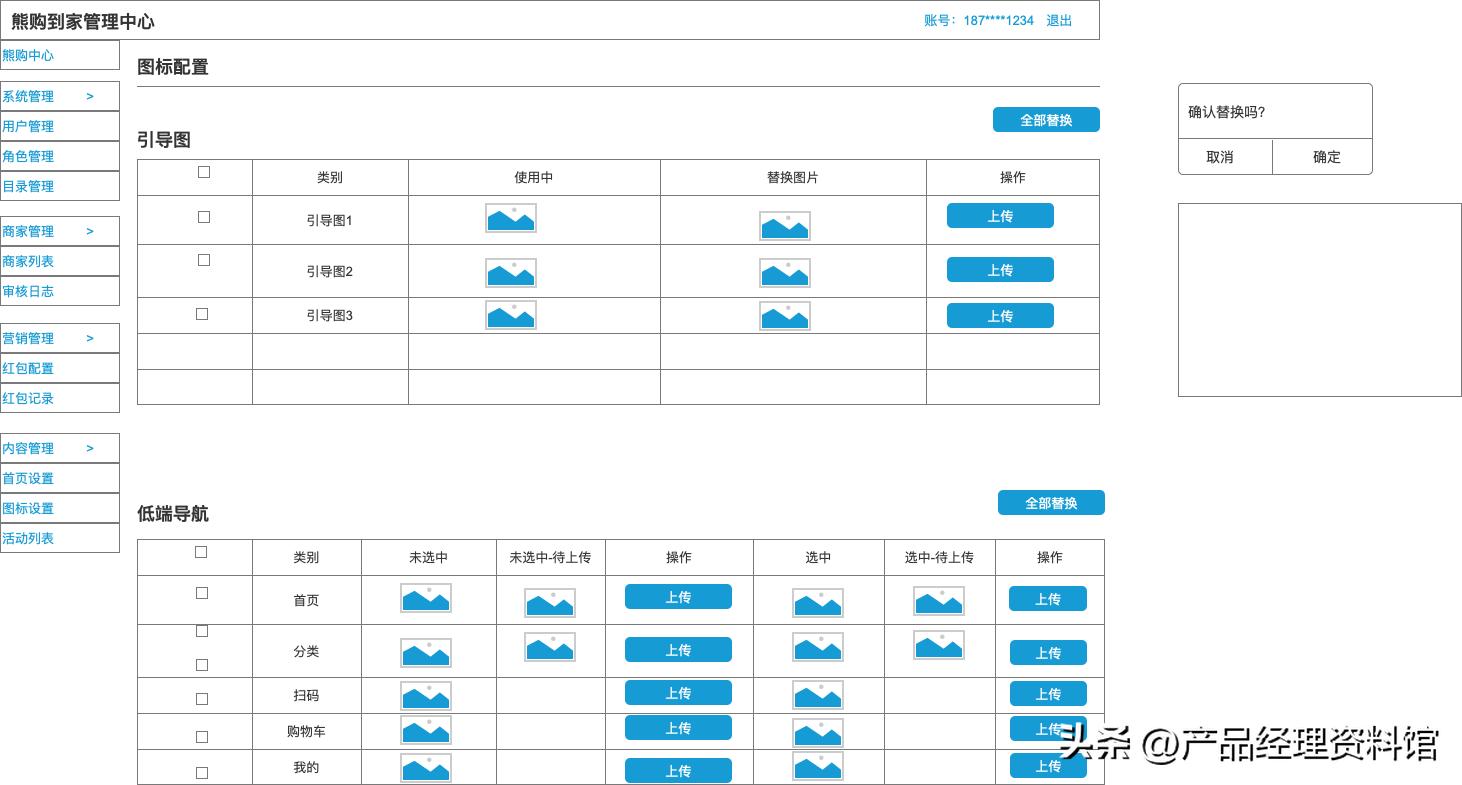Click the 首页 unselected-pending-upload image icon
Image resolution: width=1462 pixels, height=785 pixels.
[551, 603]
